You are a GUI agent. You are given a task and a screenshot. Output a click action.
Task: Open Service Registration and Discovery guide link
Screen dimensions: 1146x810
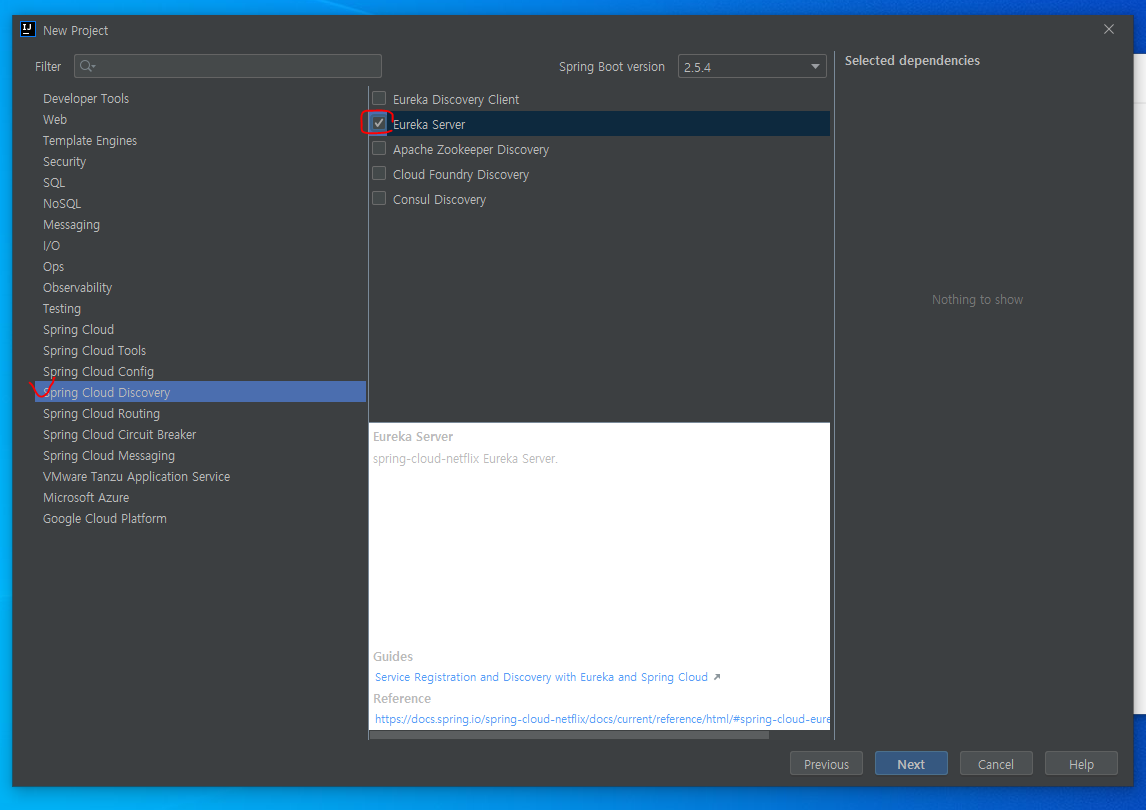(542, 677)
